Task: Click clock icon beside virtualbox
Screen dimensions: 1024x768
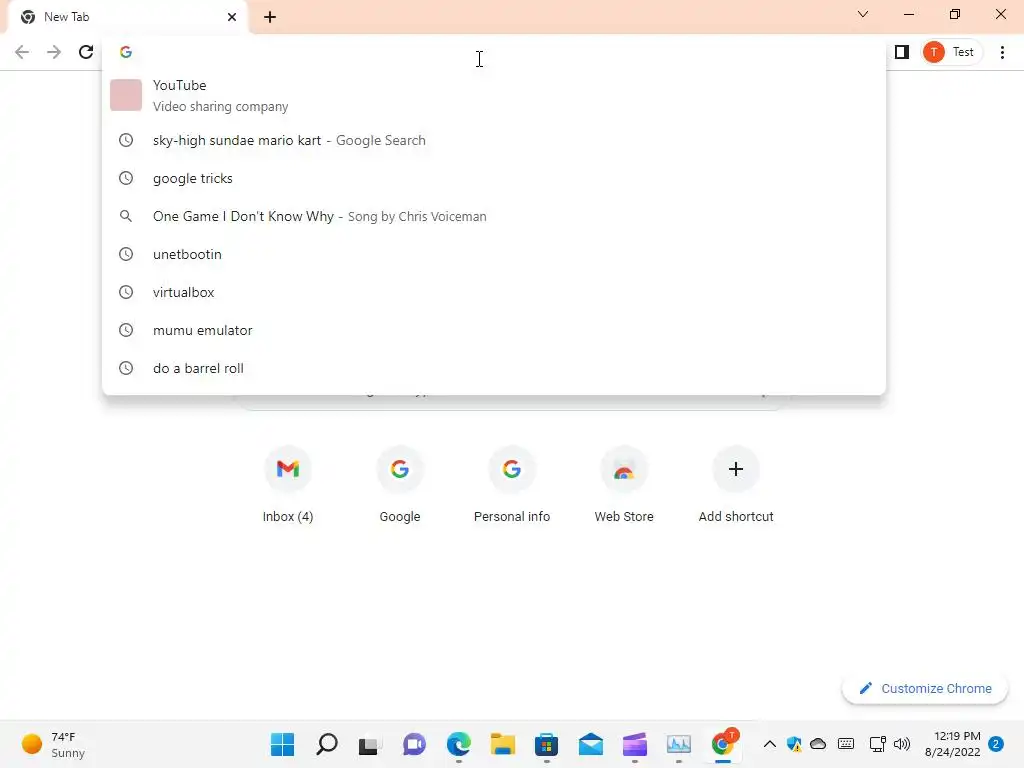Action: click(x=126, y=292)
